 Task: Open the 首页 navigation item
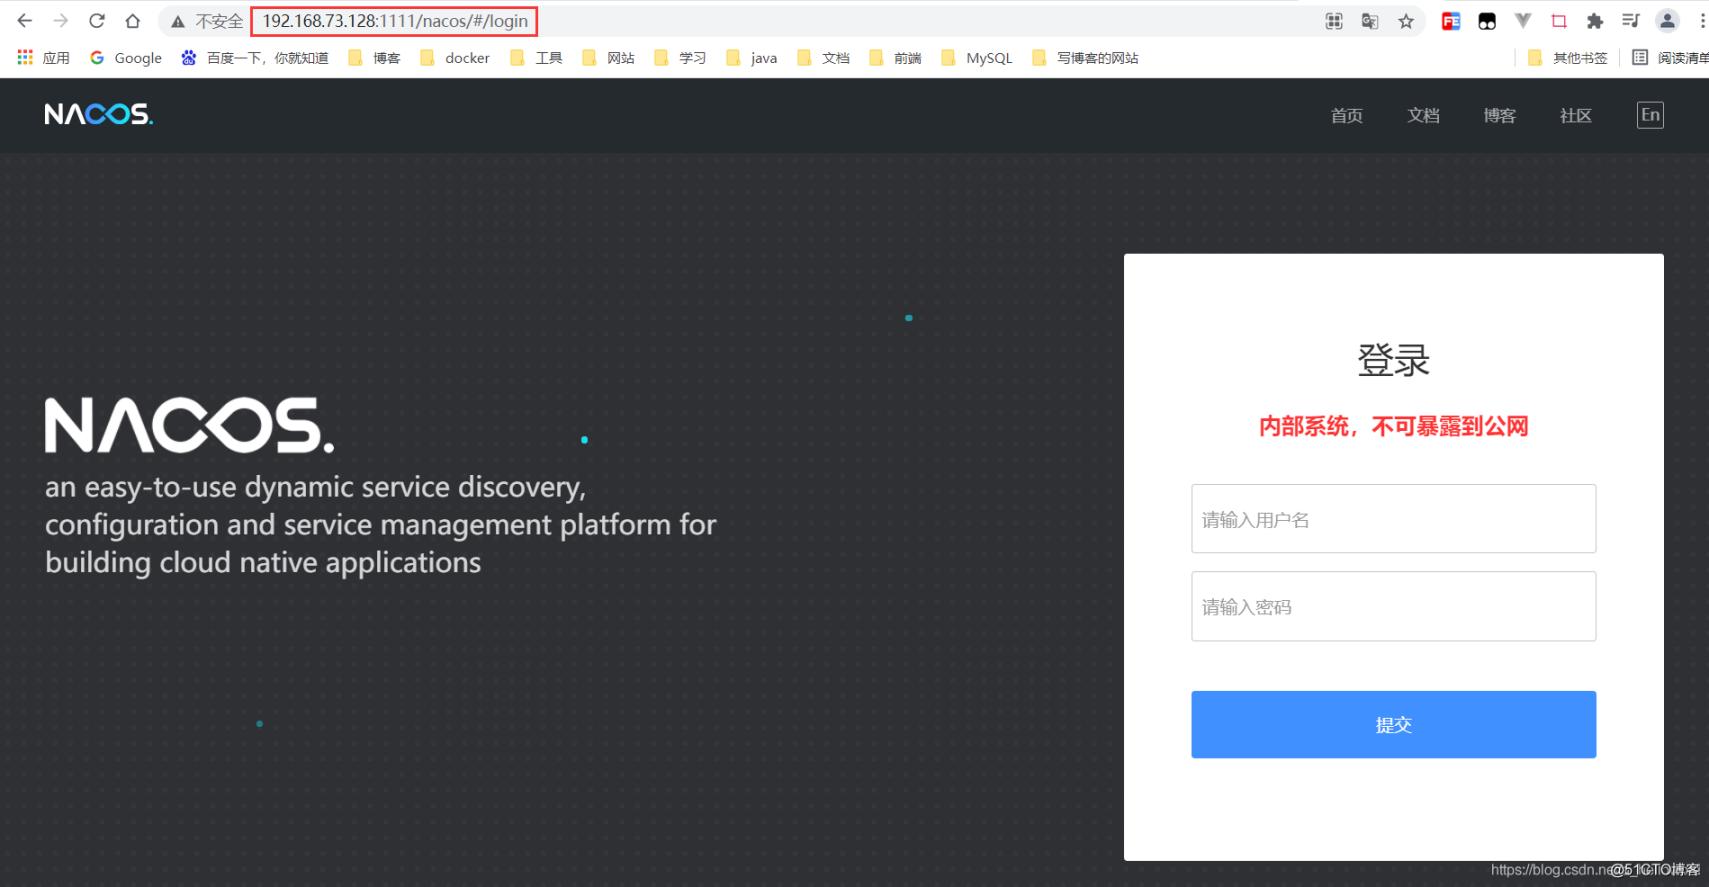pos(1346,116)
